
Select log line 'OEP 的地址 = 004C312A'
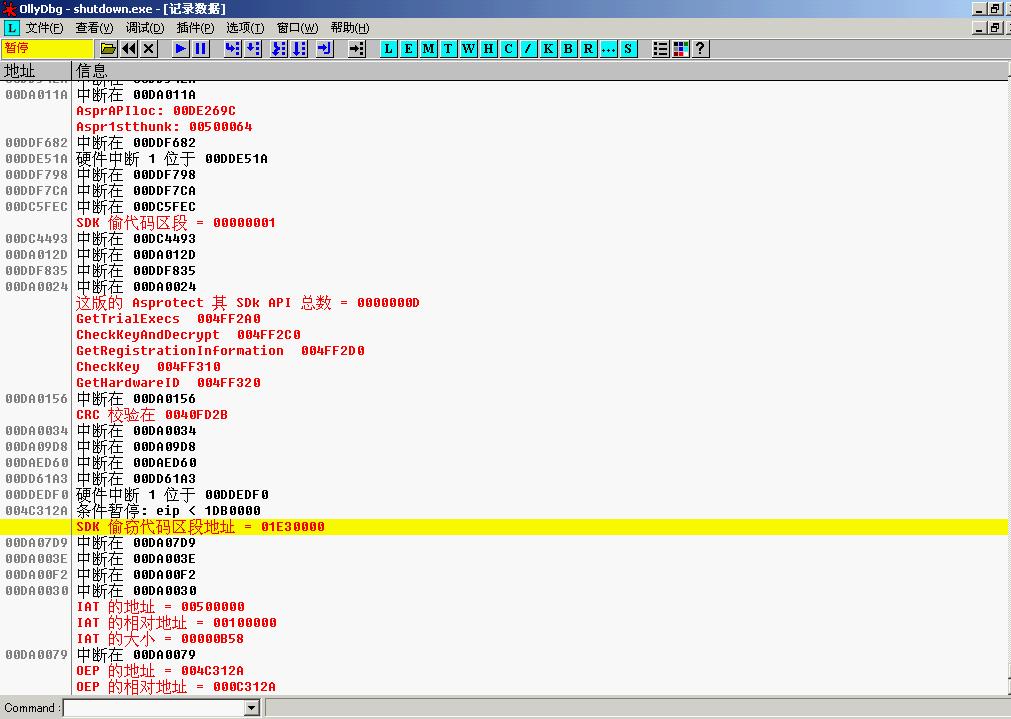click(160, 671)
